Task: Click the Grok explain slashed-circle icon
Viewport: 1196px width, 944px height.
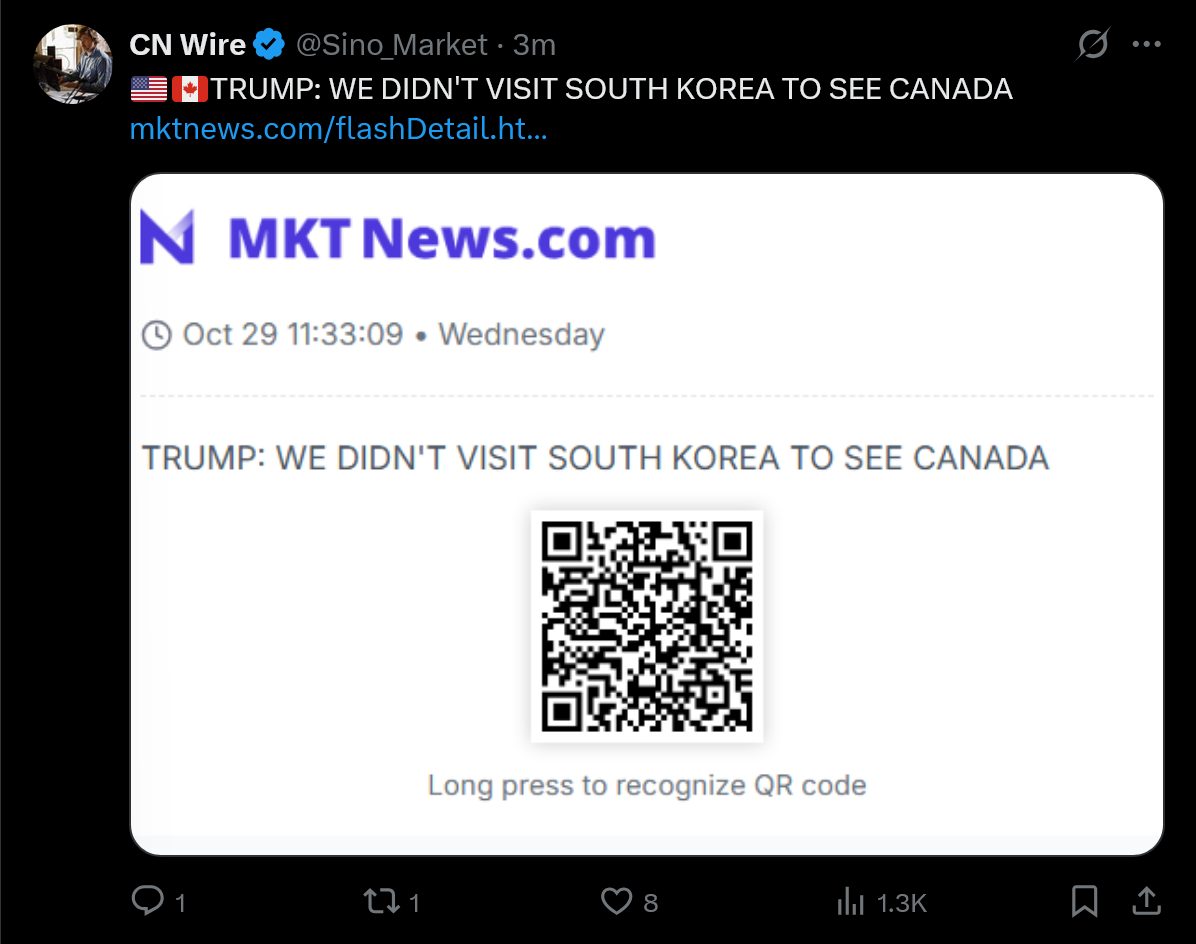Action: click(1092, 43)
